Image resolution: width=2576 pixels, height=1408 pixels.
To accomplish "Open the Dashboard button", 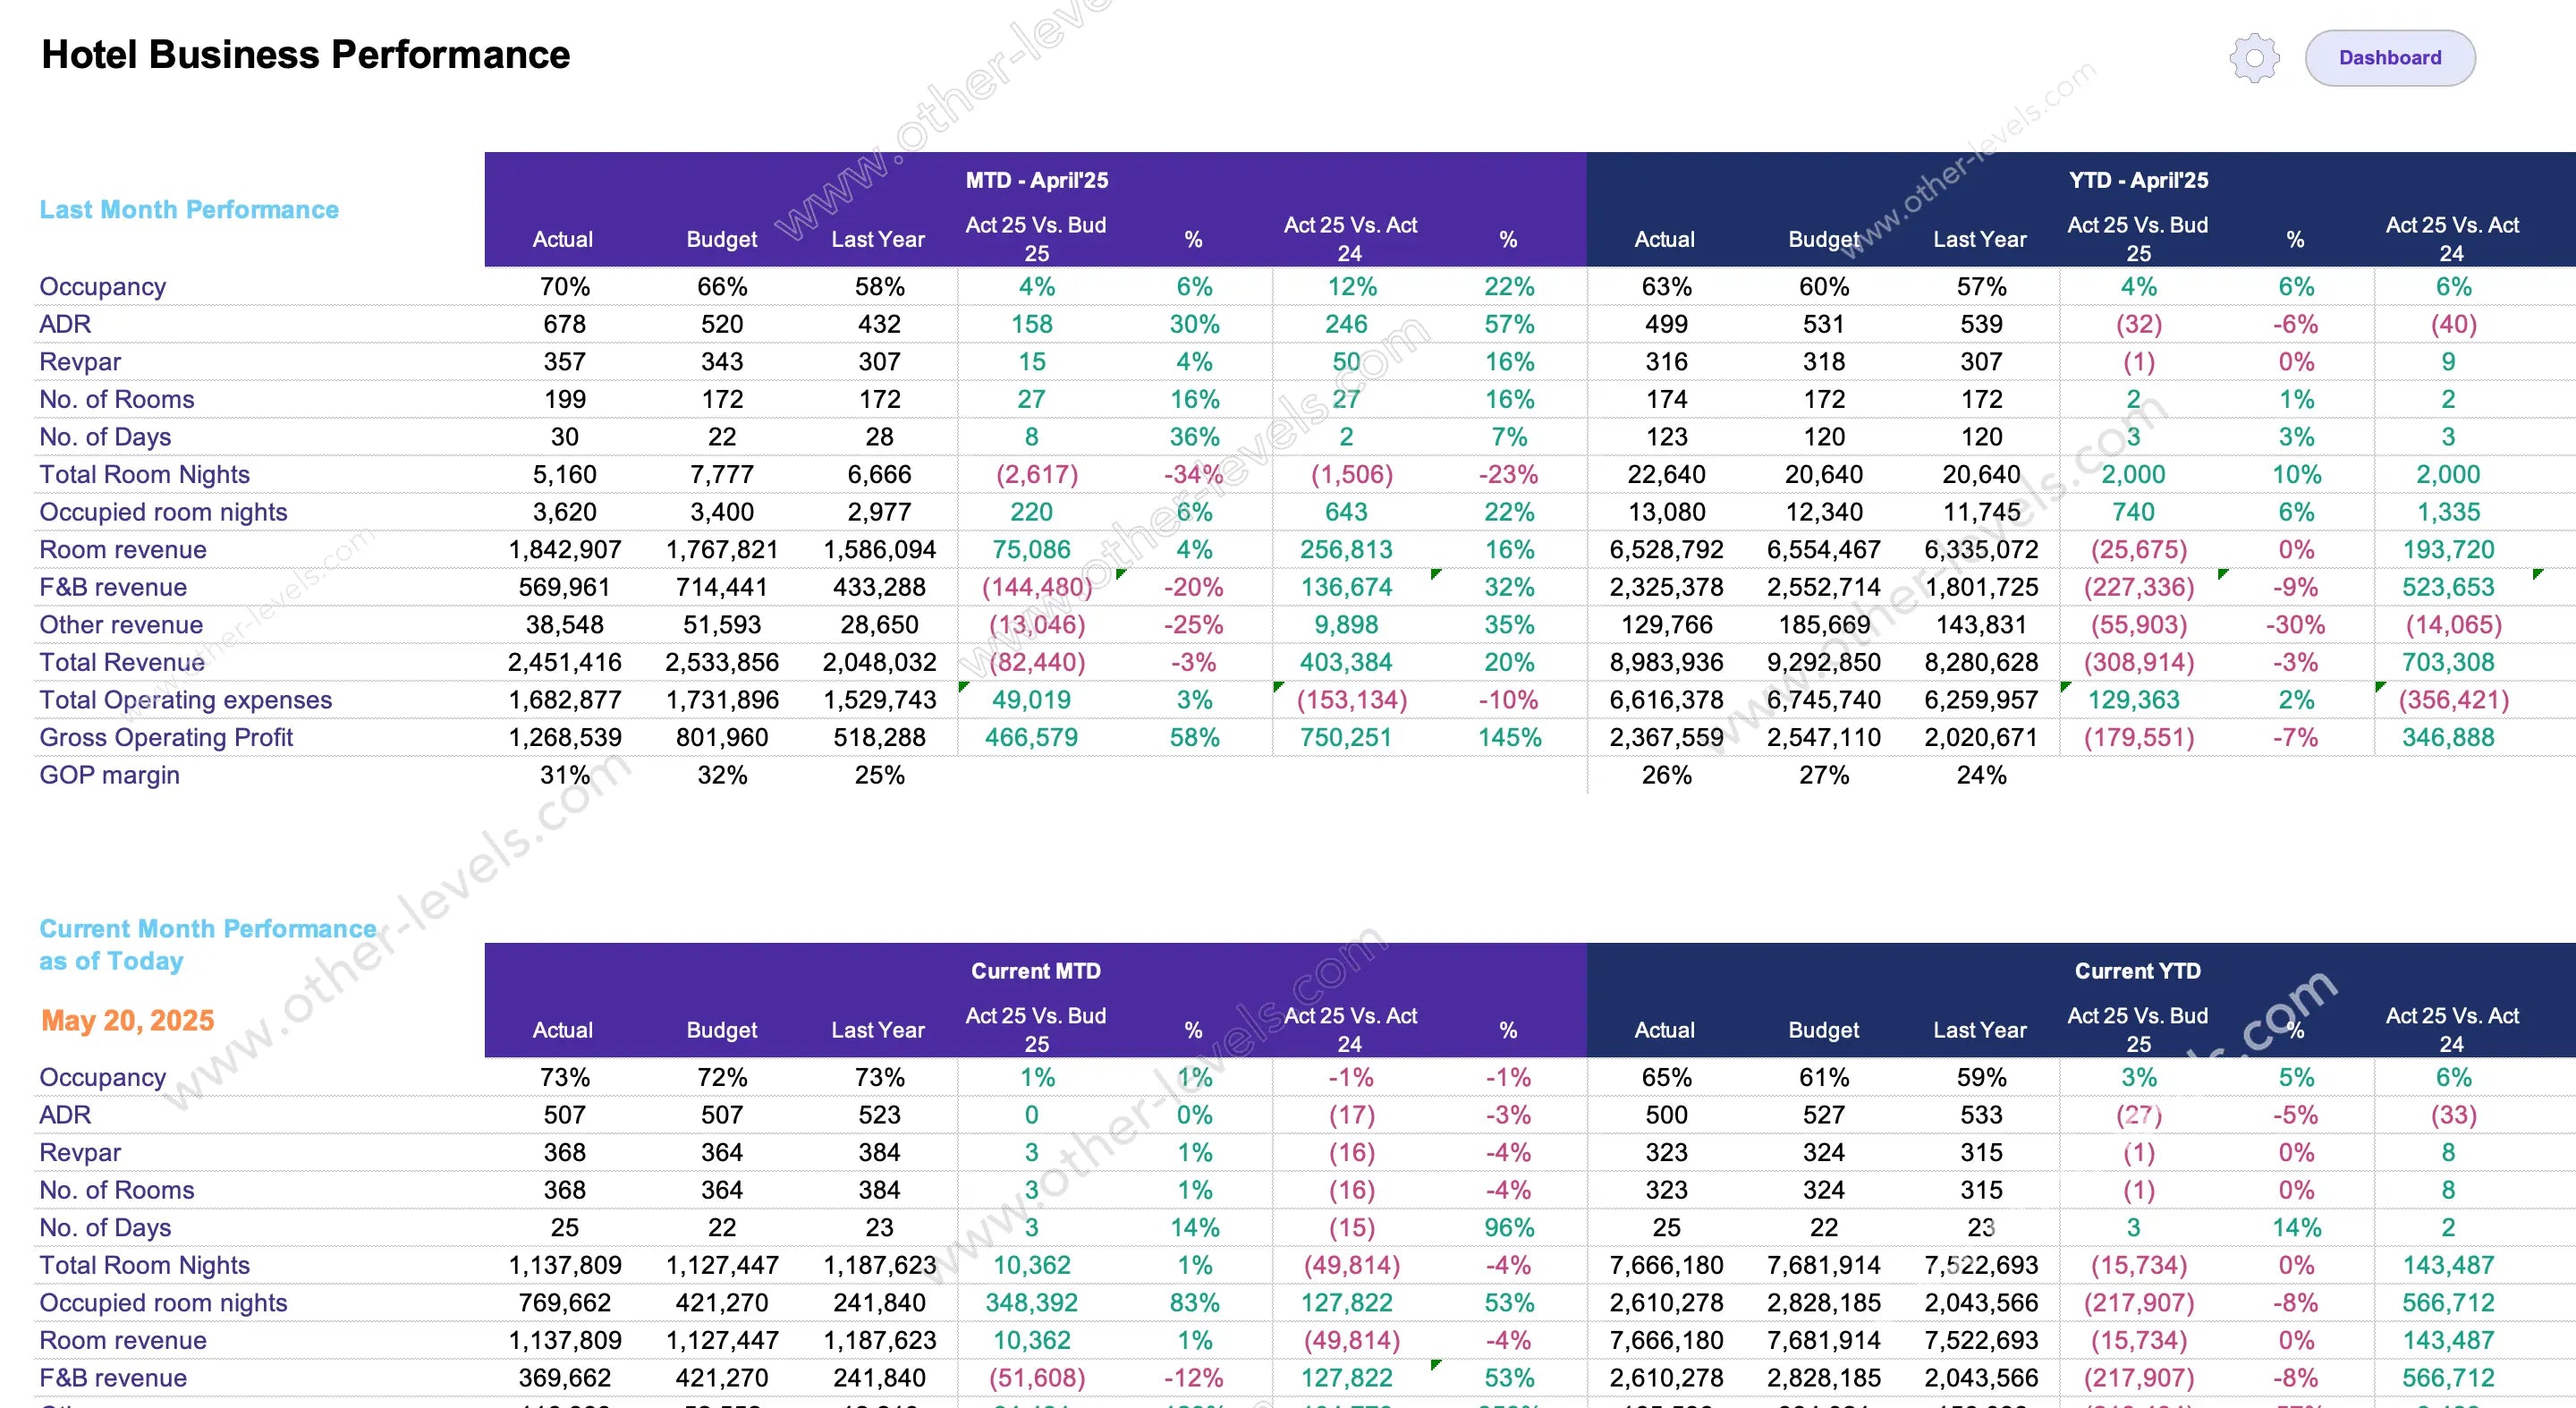I will pos(2389,58).
